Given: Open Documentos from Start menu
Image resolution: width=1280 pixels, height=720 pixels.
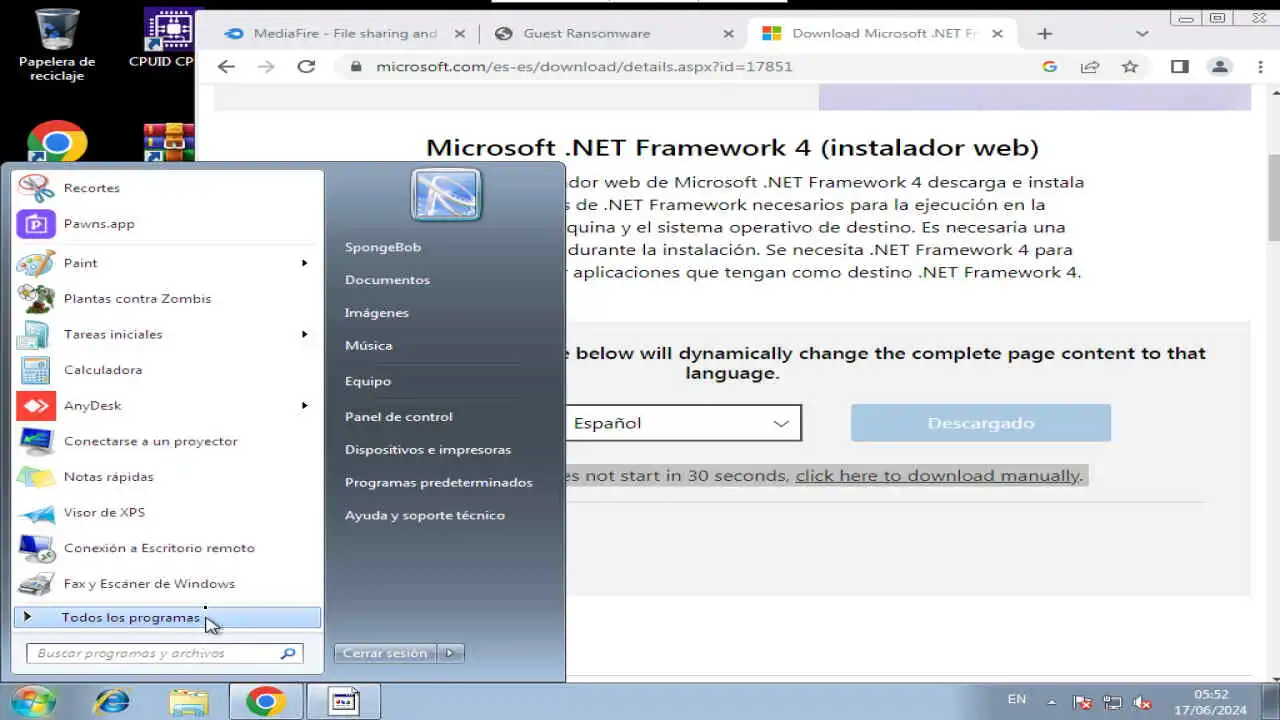Looking at the screenshot, I should coord(387,280).
